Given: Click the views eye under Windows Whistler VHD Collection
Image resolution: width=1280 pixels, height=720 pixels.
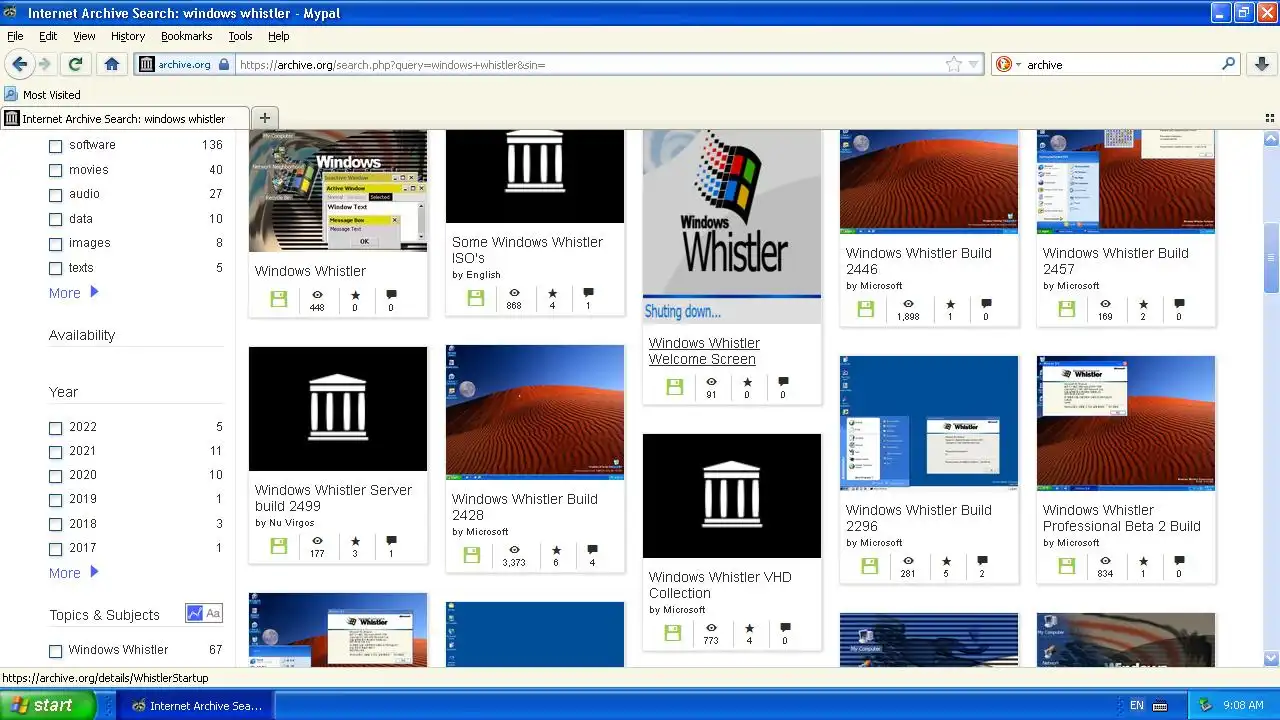Looking at the screenshot, I should coord(711,628).
